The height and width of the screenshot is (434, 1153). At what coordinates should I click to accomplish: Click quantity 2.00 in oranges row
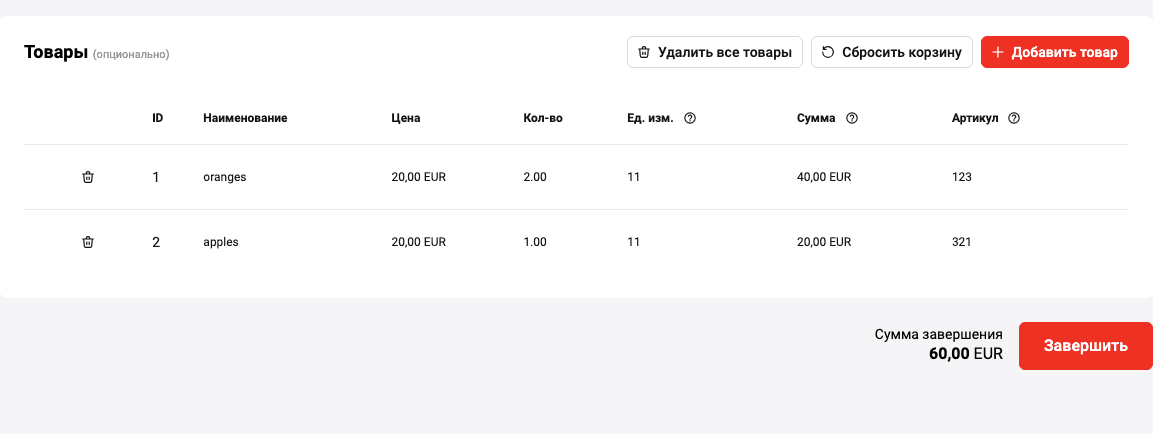(x=535, y=177)
